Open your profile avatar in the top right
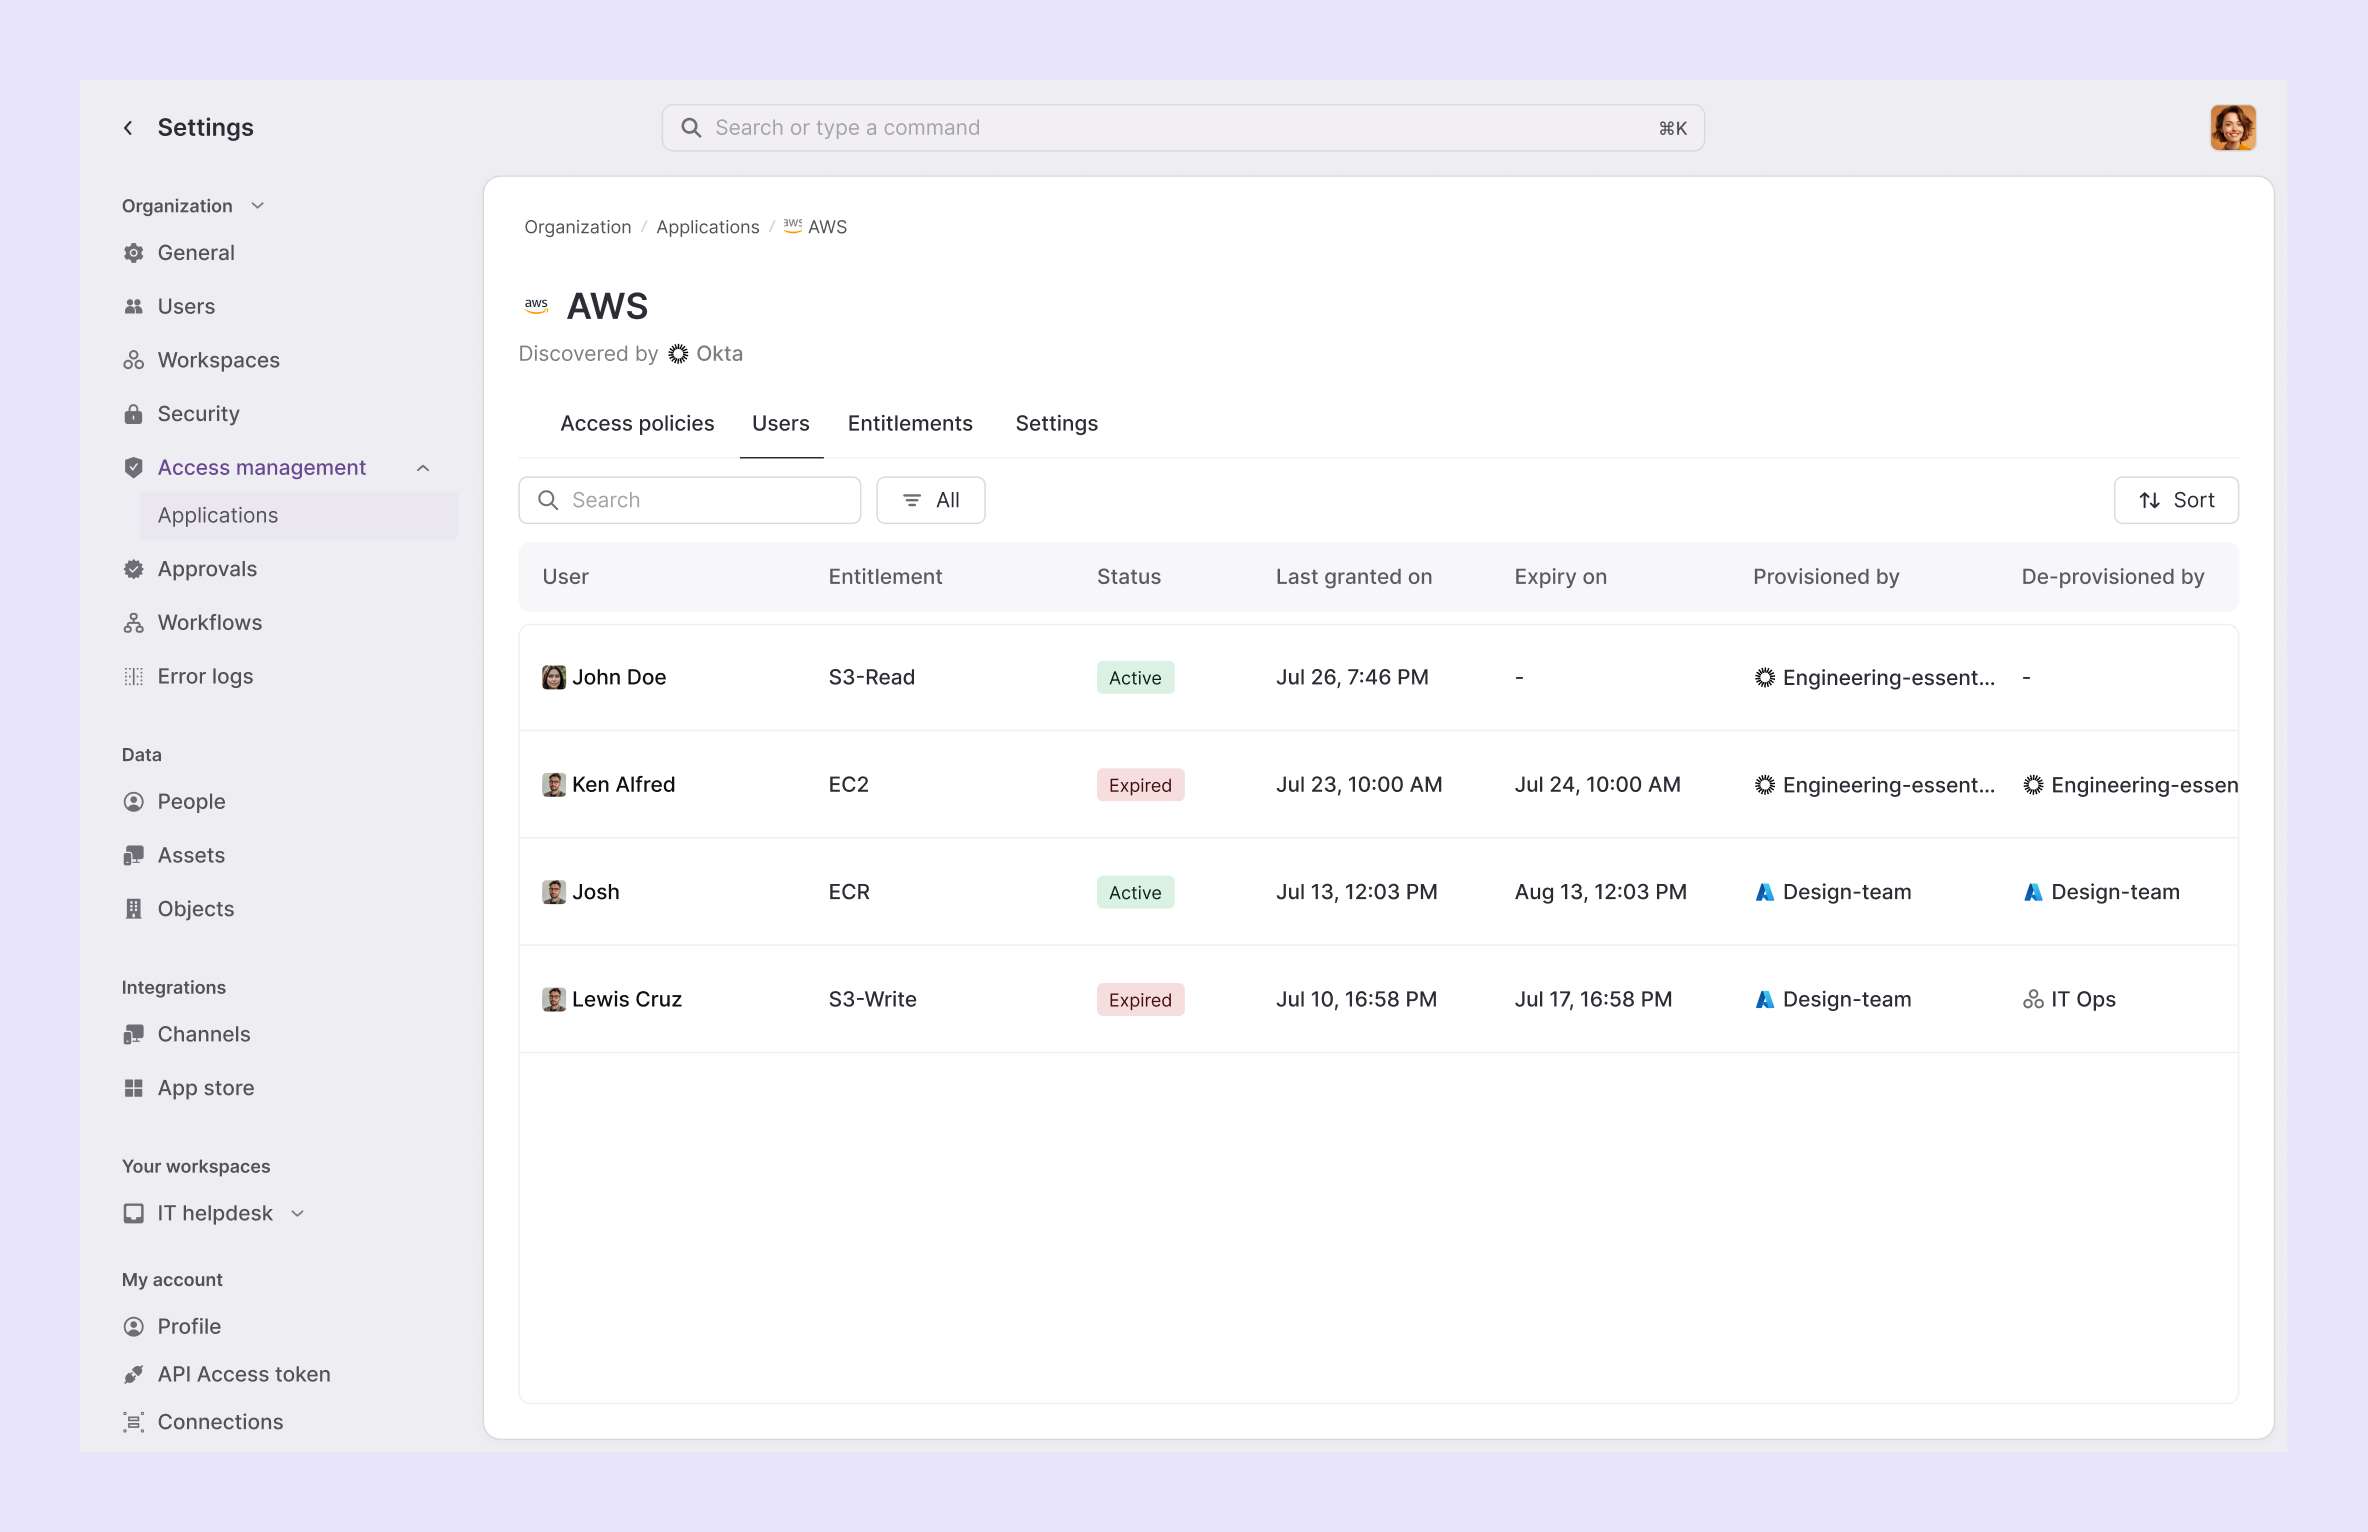Screen dimensions: 2368x1532 pyautogui.click(x=2233, y=127)
